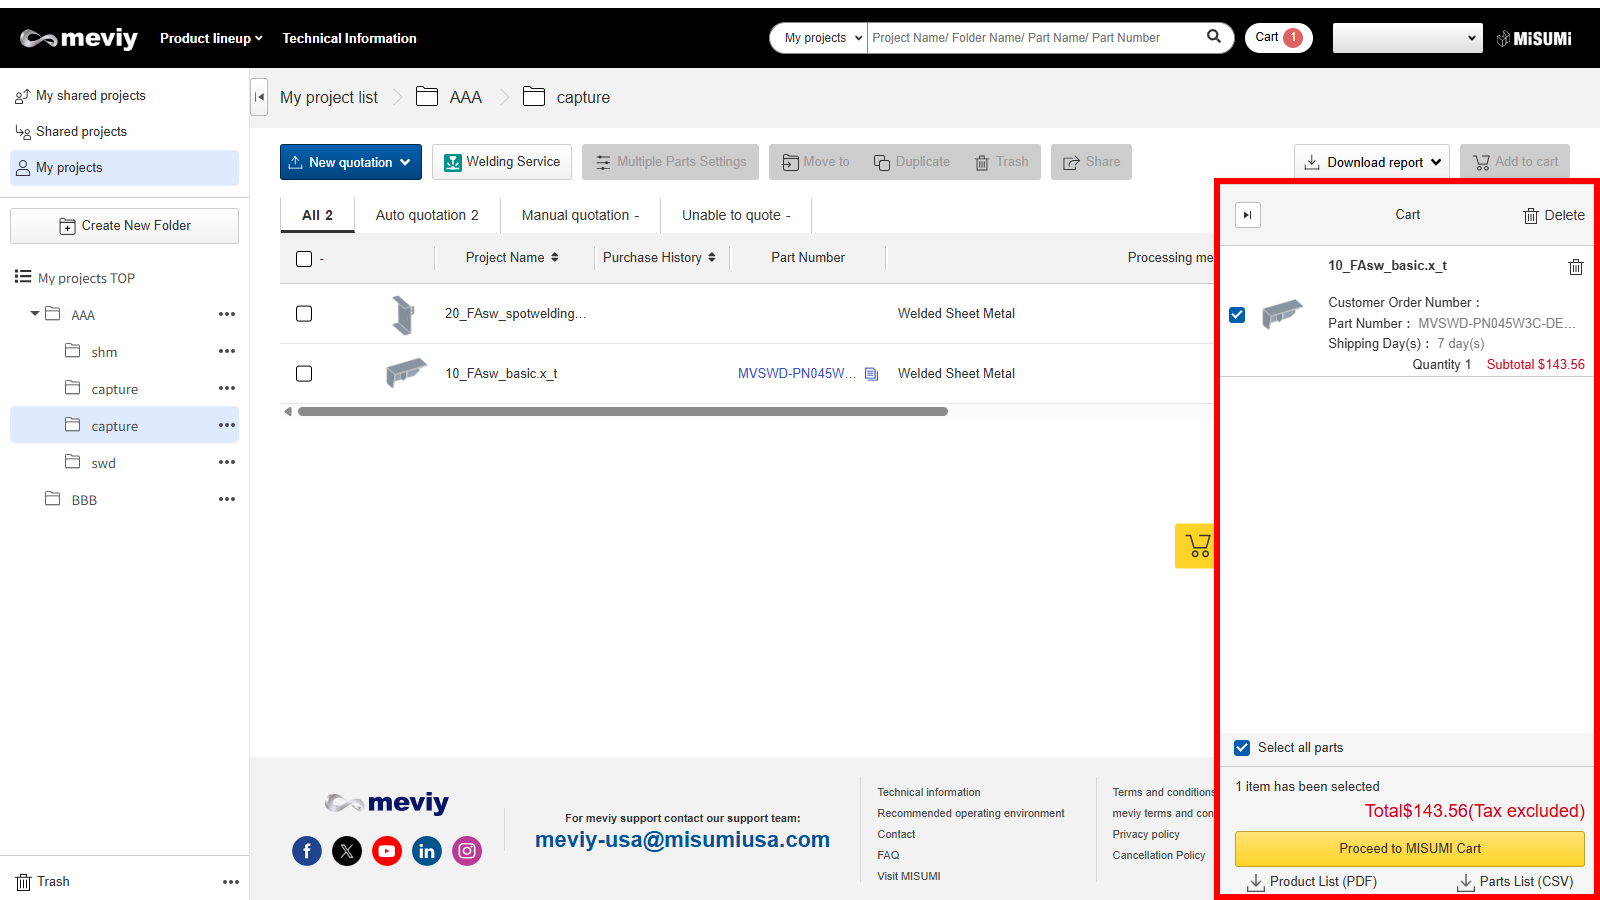Viewport: 1600px width, 900px height.
Task: Check the box for 20_FAsw_spotwelding row
Action: click(304, 314)
